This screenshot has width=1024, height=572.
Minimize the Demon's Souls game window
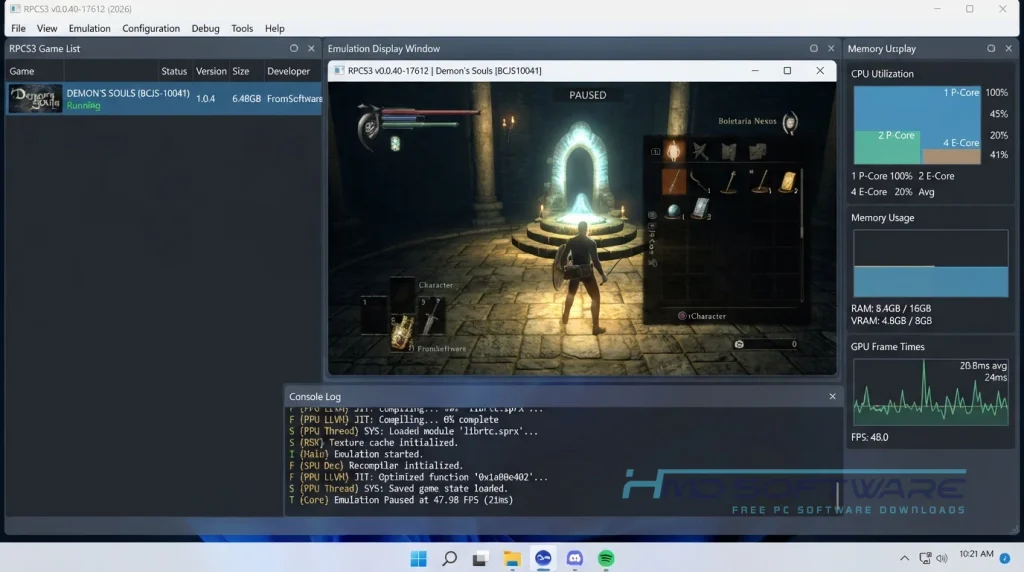pos(755,71)
